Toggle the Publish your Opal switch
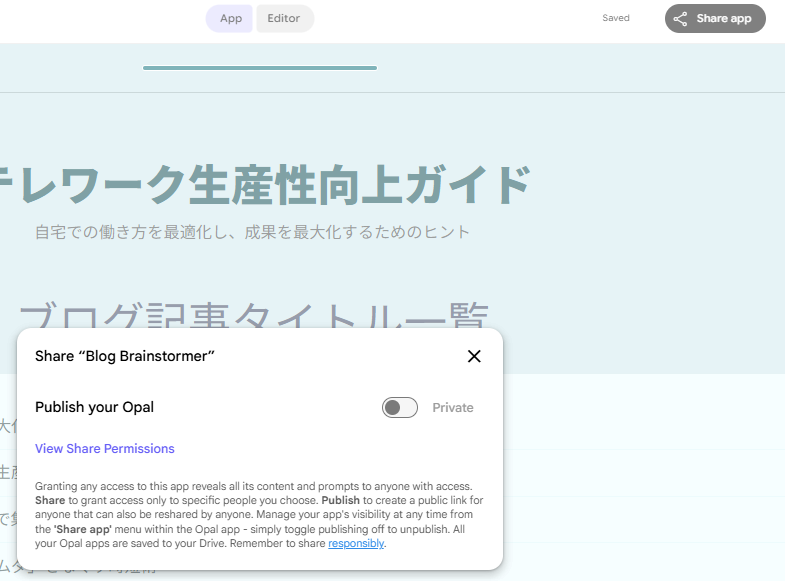 pyautogui.click(x=399, y=408)
